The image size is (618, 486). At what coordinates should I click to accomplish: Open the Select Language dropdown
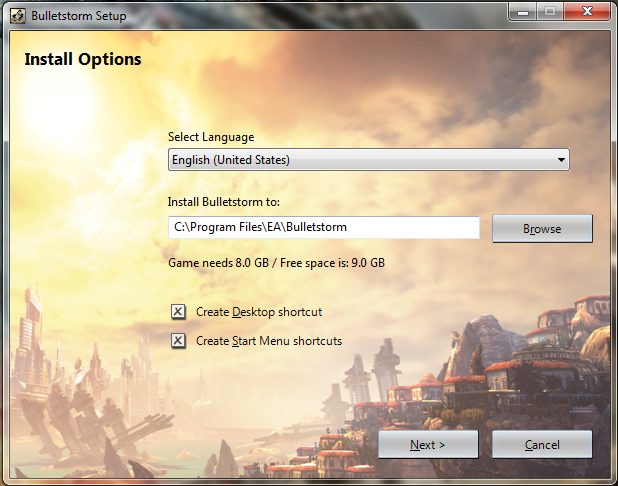[369, 160]
